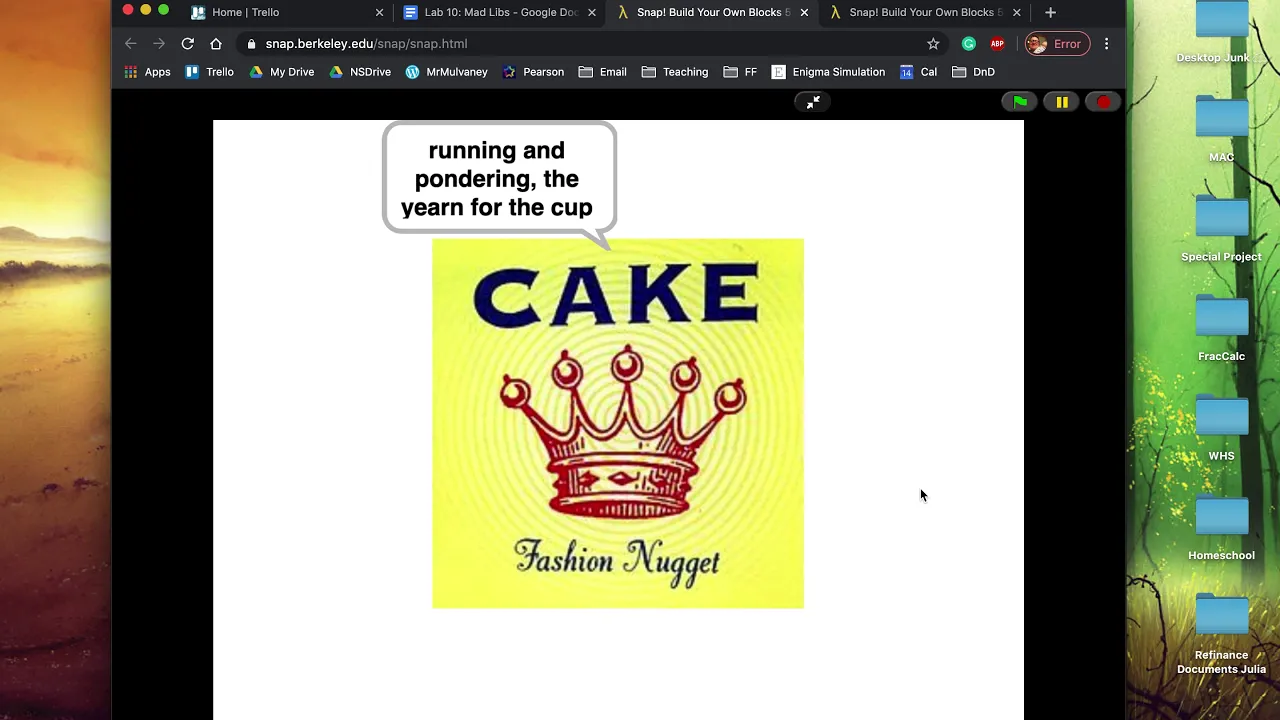Open the MrMulvaney bookmark
This screenshot has height=720, width=1280.
click(x=446, y=72)
